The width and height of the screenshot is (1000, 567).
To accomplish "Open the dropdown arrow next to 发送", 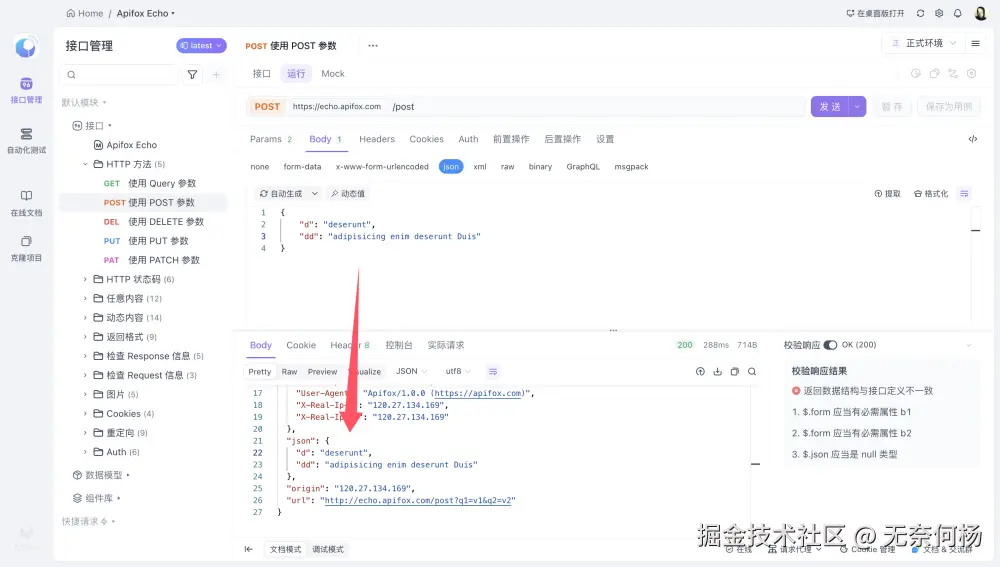I will point(858,107).
